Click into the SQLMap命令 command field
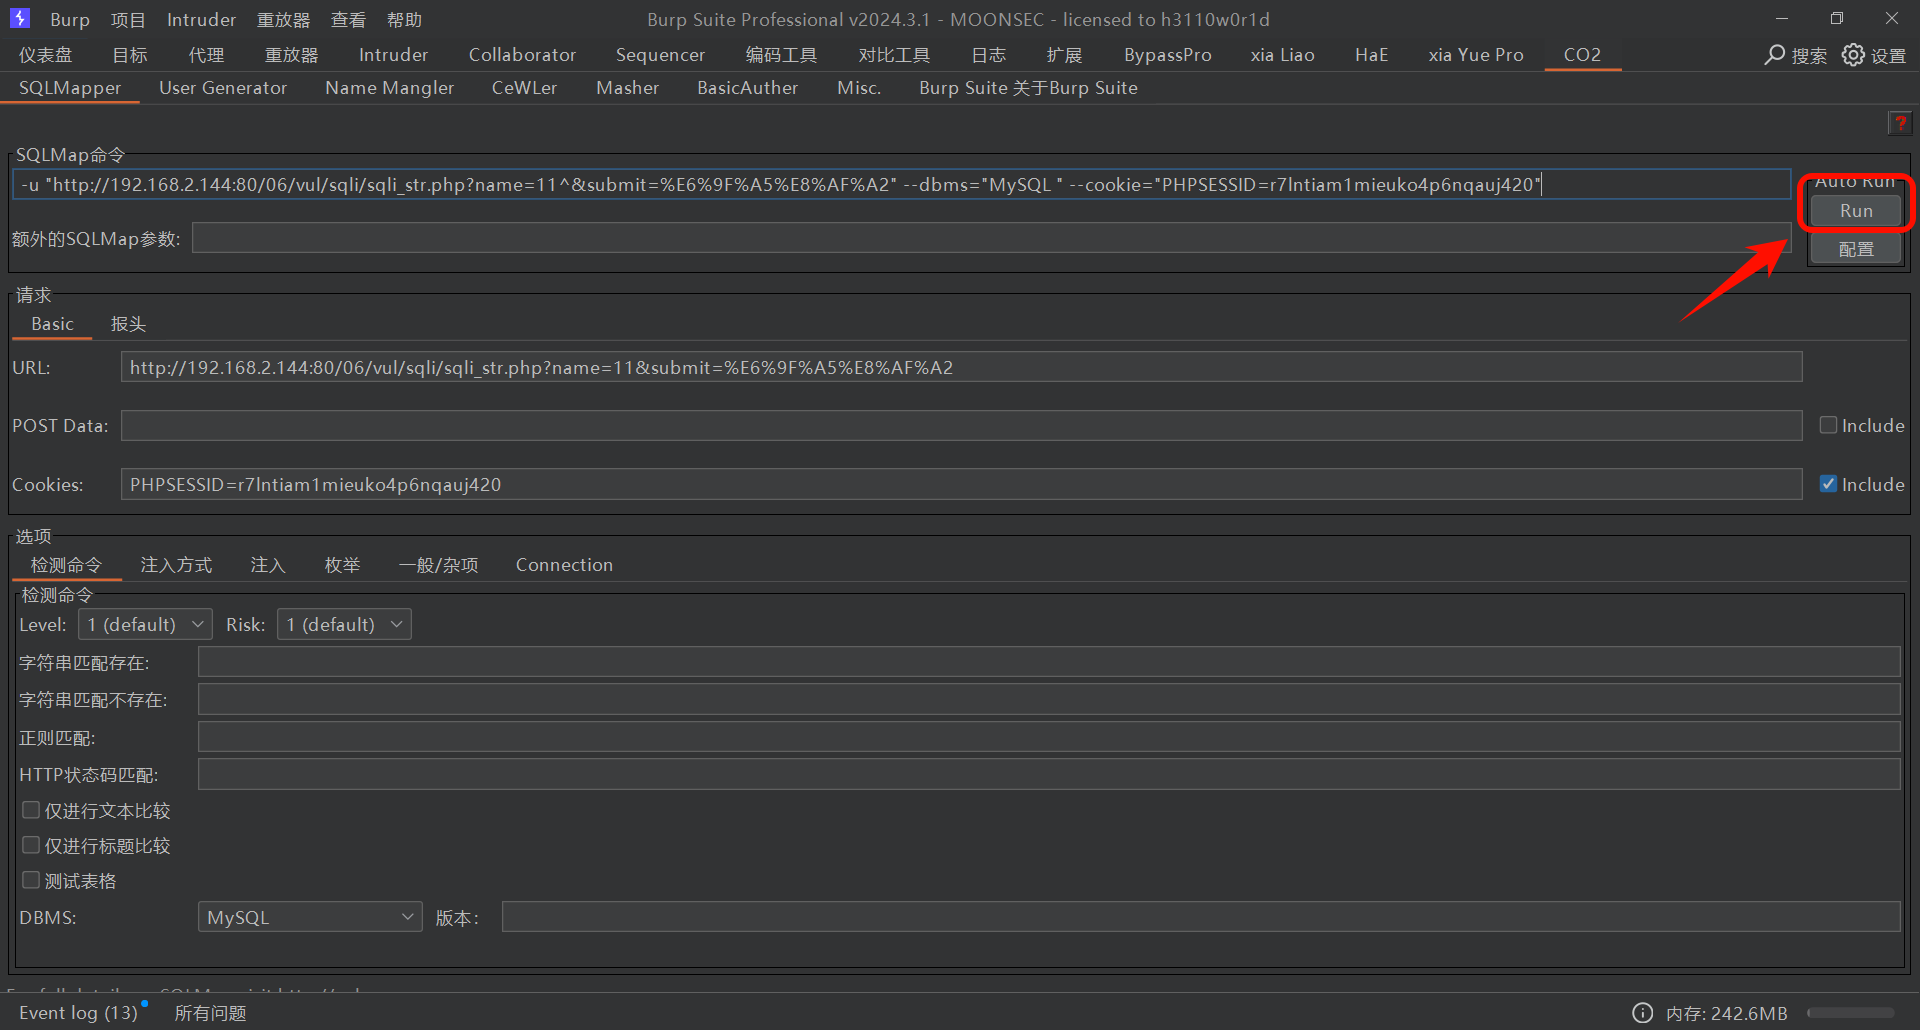 point(901,184)
